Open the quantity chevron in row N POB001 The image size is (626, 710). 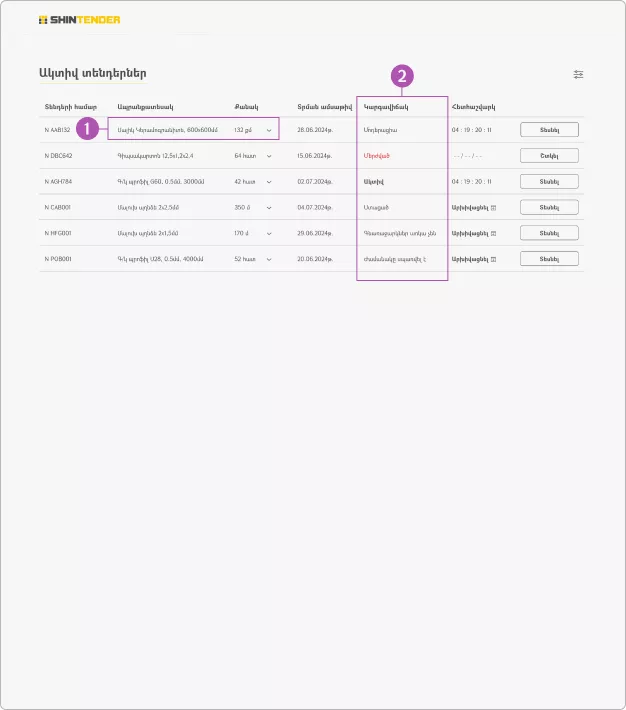click(x=269, y=259)
